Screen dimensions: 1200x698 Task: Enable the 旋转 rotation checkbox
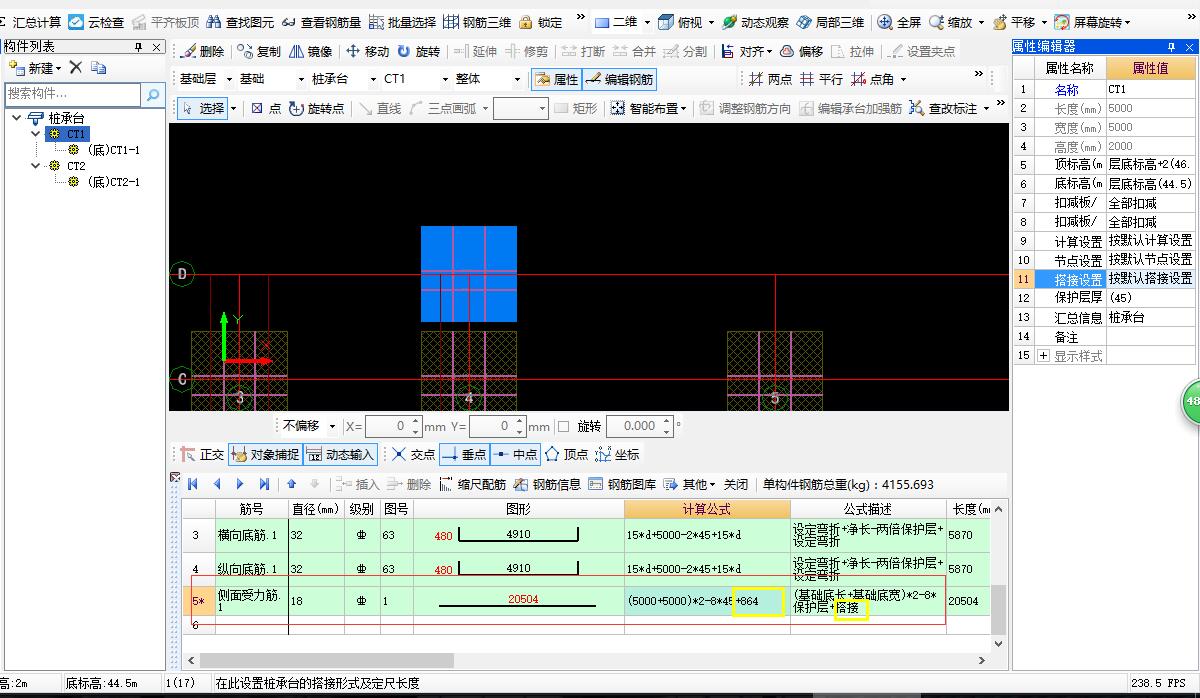[x=563, y=427]
